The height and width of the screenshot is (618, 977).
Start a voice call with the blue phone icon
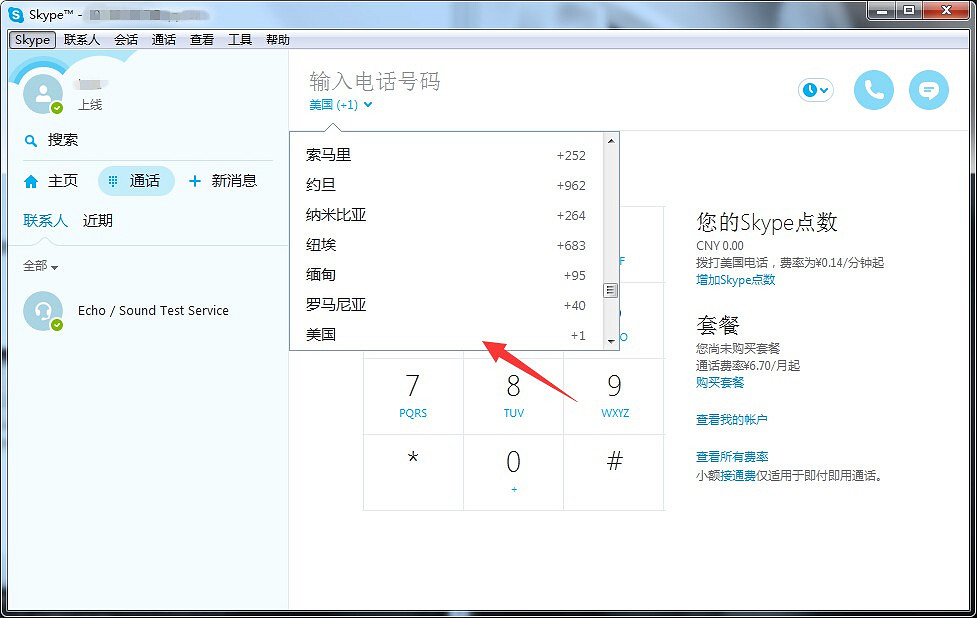point(872,89)
